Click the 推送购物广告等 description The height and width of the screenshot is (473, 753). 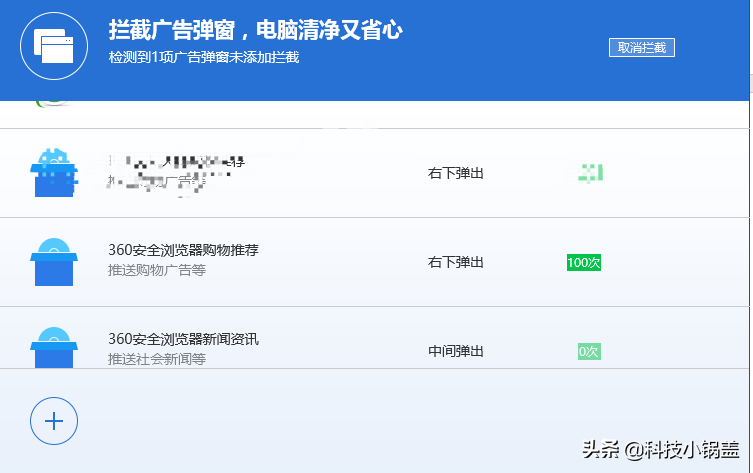(x=157, y=270)
